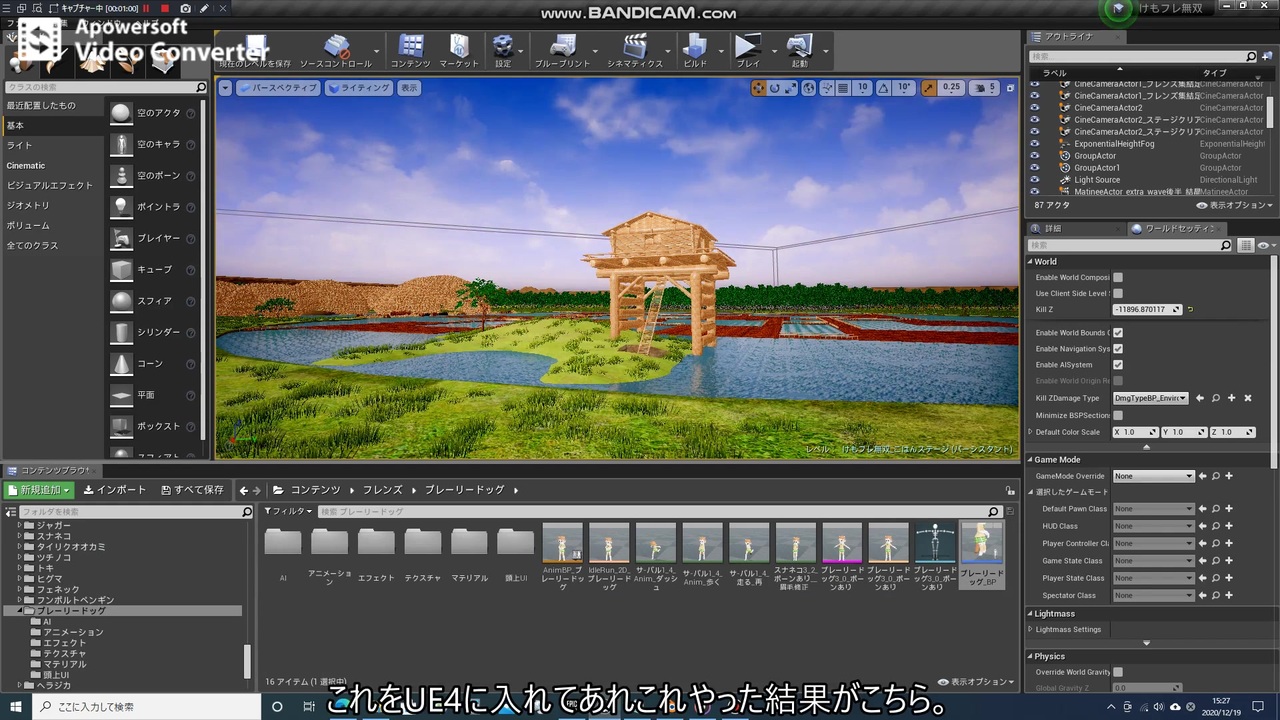Click the ビルド build icon
This screenshot has height=720, width=1280.
(x=694, y=47)
